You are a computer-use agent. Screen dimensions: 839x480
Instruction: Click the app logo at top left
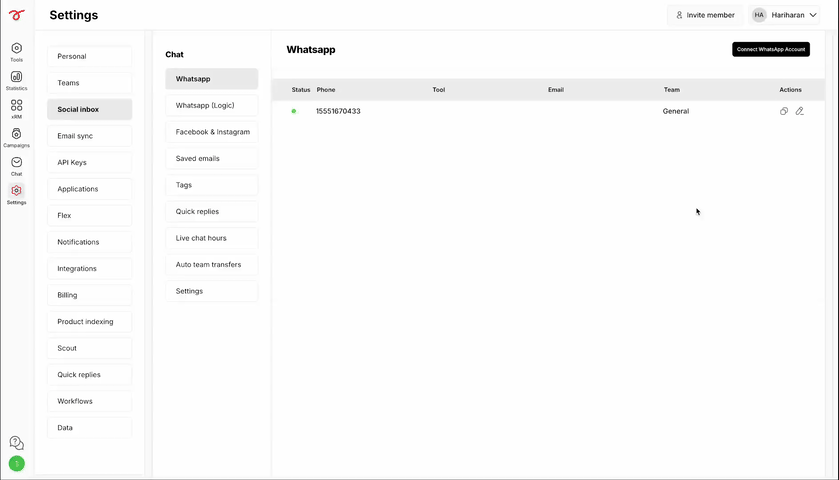click(17, 15)
